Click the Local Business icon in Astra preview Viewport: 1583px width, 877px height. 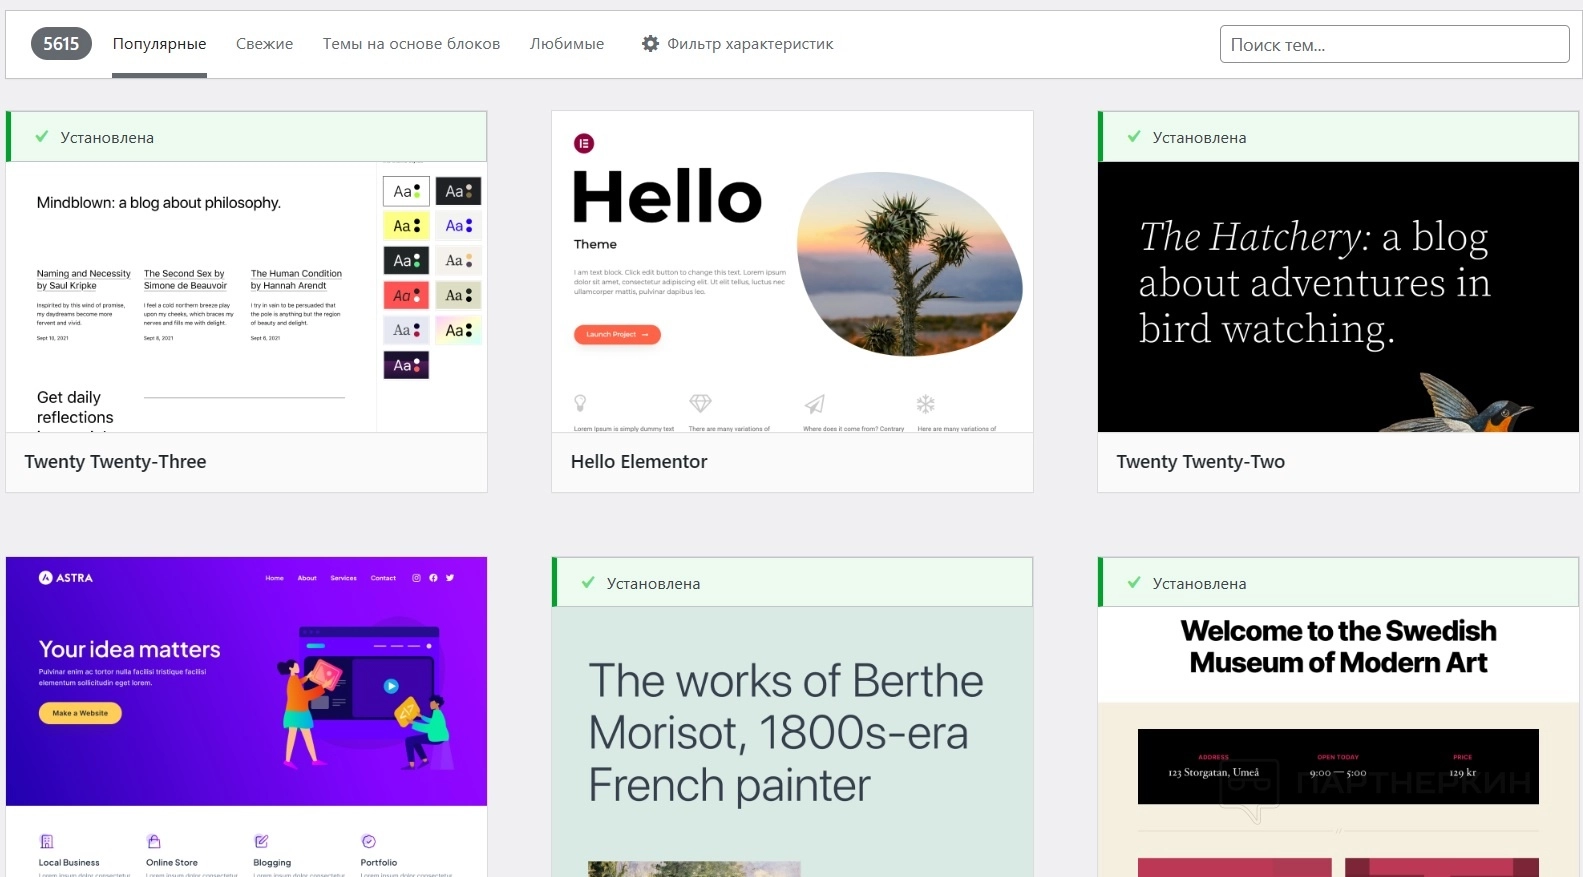tap(46, 841)
